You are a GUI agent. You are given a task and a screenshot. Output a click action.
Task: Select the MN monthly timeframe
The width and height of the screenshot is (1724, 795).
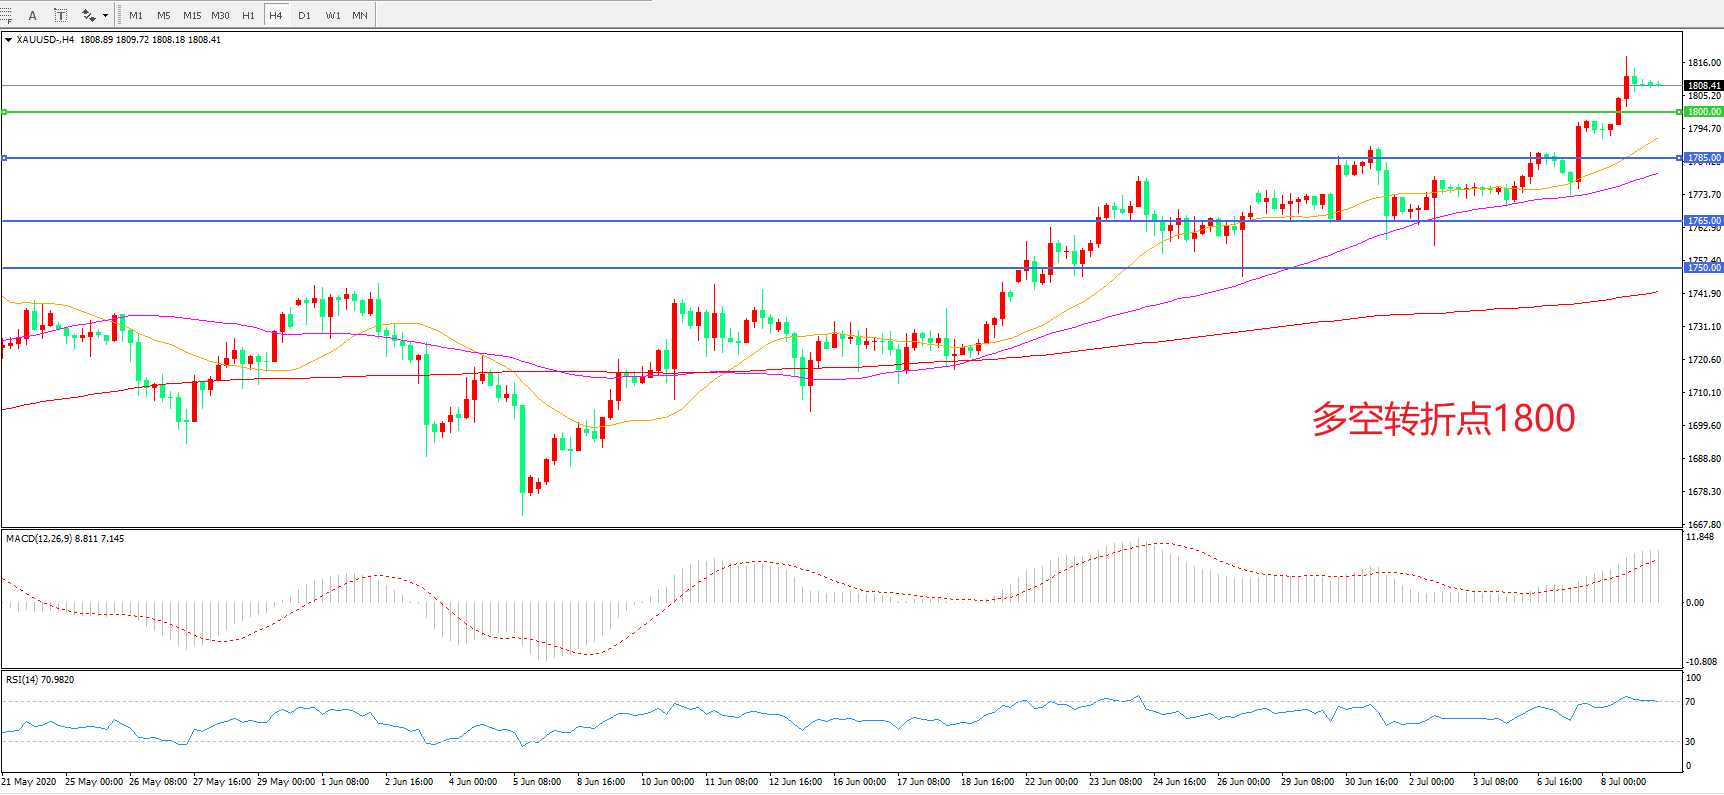360,15
